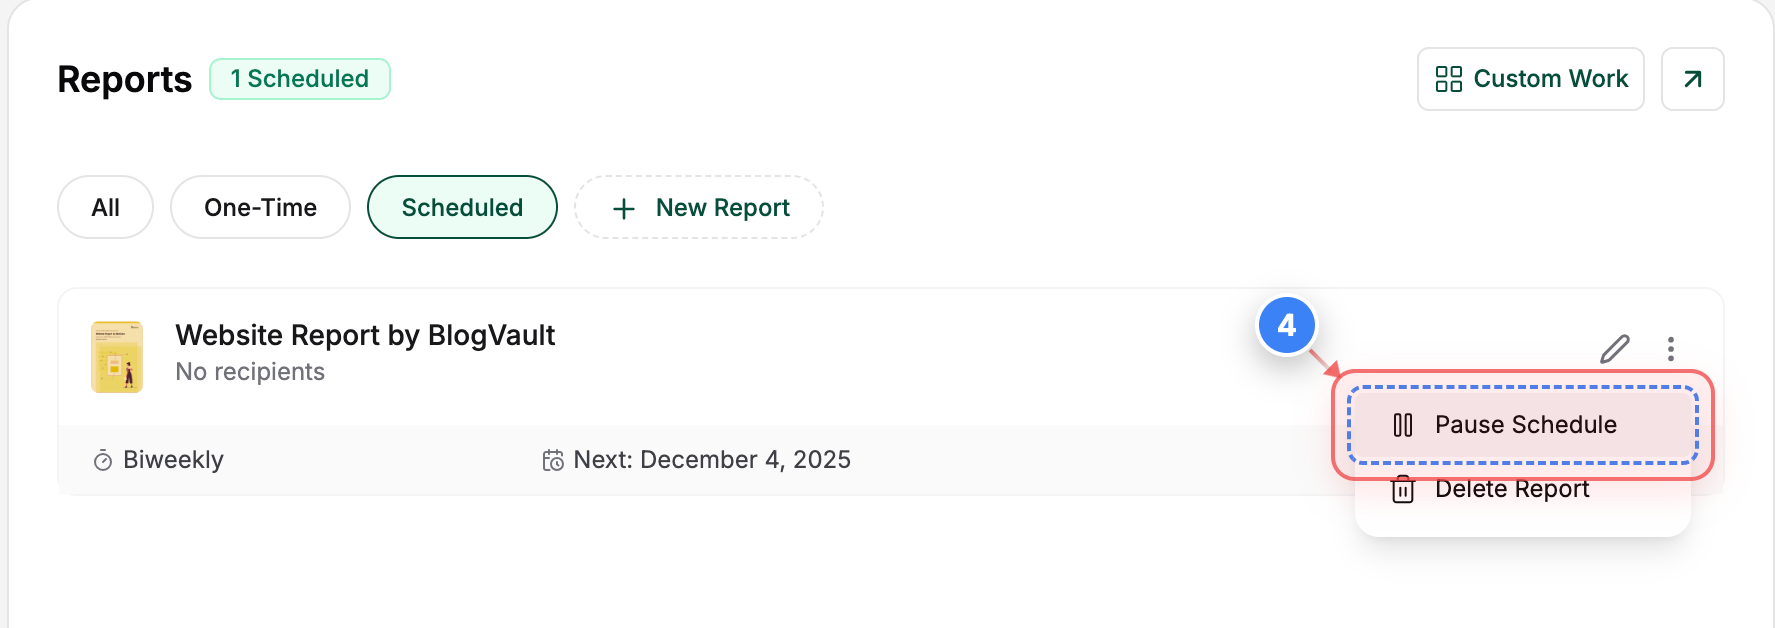Click the No recipients text
The image size is (1775, 628).
pos(250,371)
